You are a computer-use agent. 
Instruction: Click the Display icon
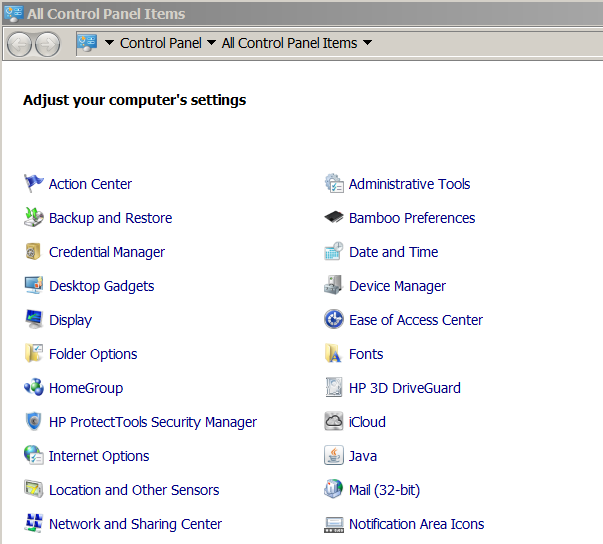[34, 319]
